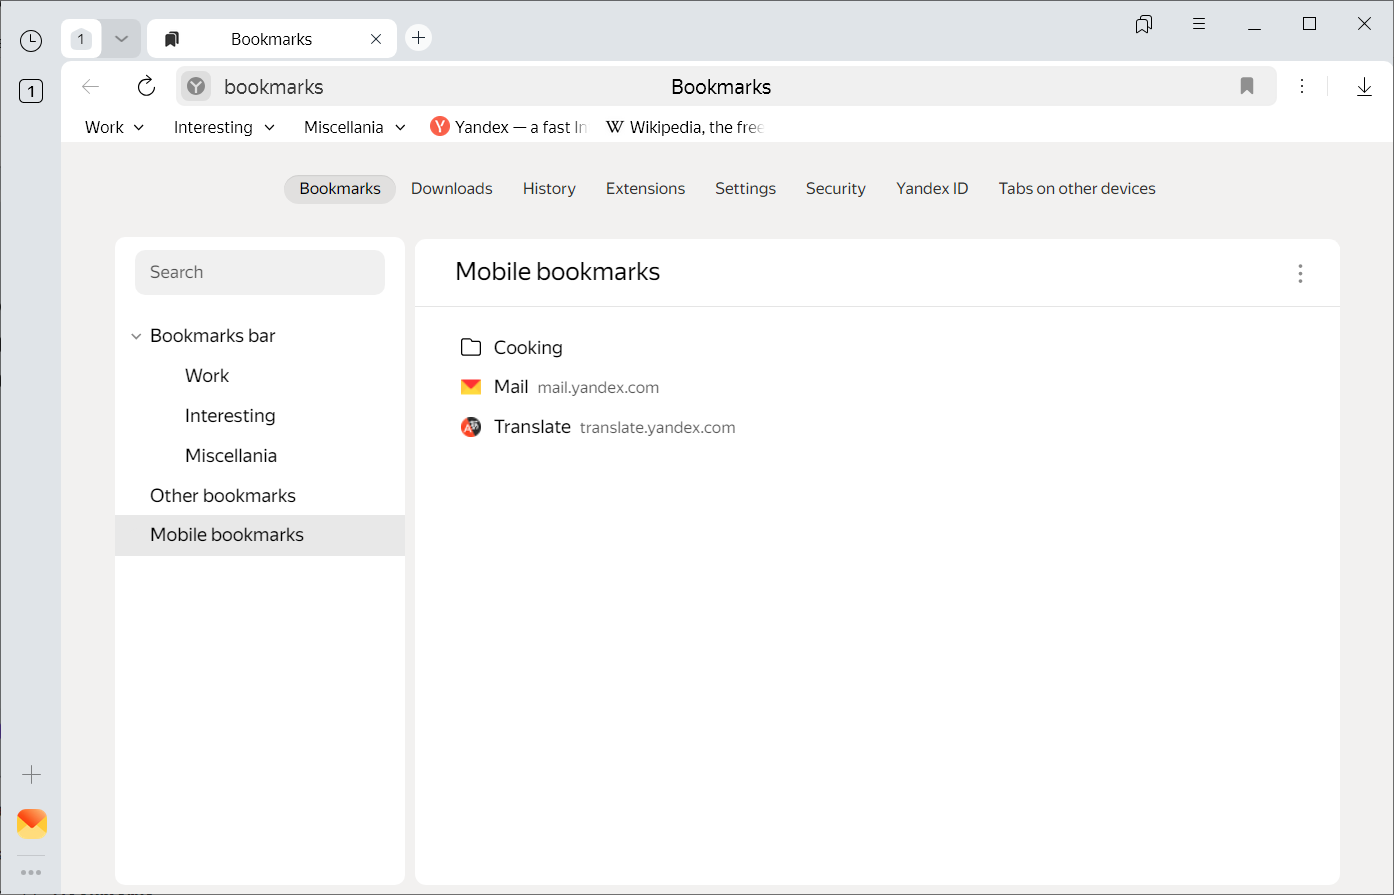Open the bookmarks manager icon in title bar
This screenshot has width=1394, height=895.
click(x=1144, y=24)
